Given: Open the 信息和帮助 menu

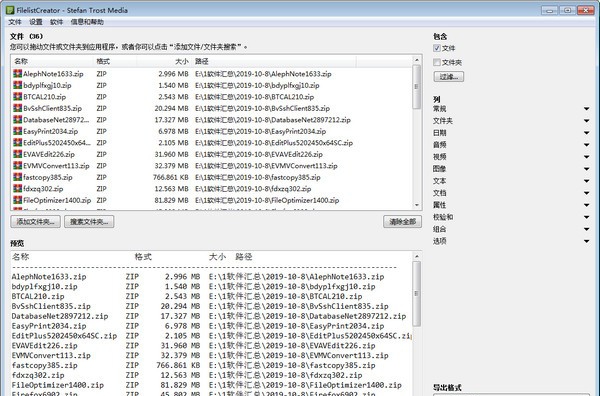Looking at the screenshot, I should (x=87, y=22).
